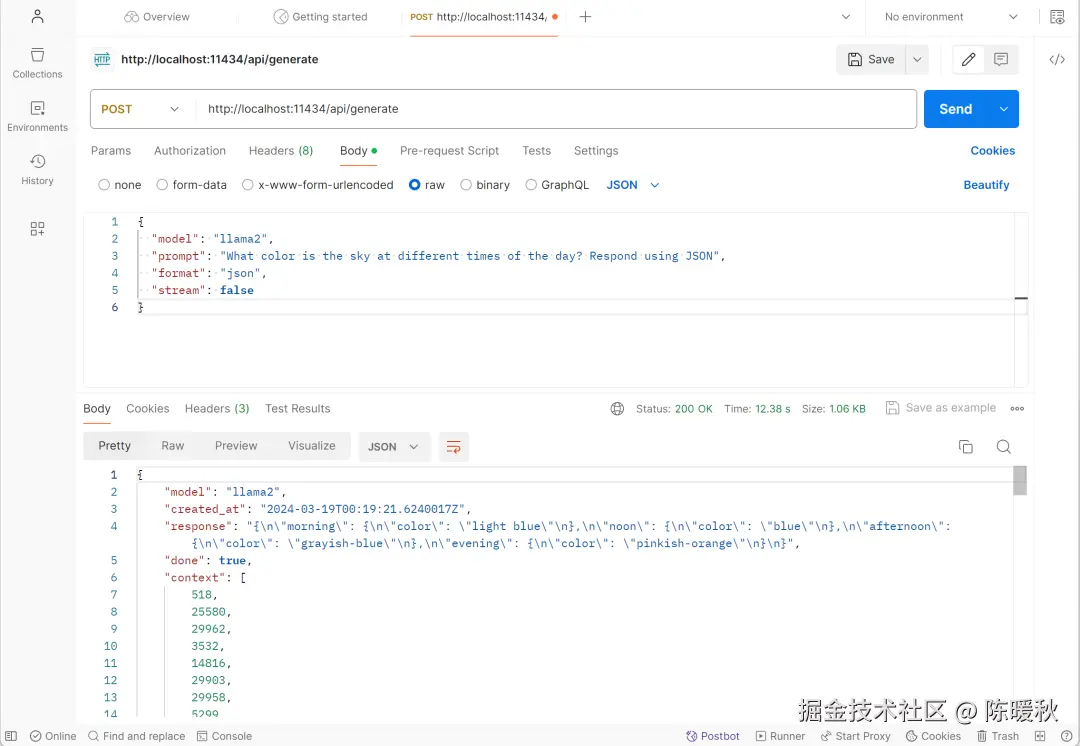
Task: Select x-www-form-urlencoded radio button
Action: tap(247, 185)
